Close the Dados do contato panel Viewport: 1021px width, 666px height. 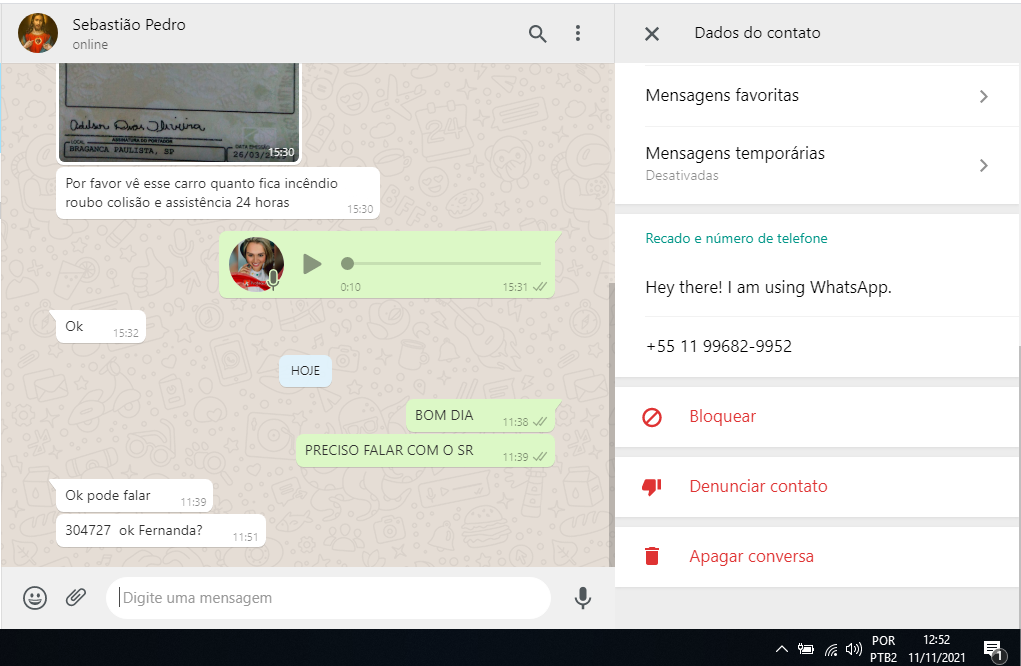click(x=652, y=34)
